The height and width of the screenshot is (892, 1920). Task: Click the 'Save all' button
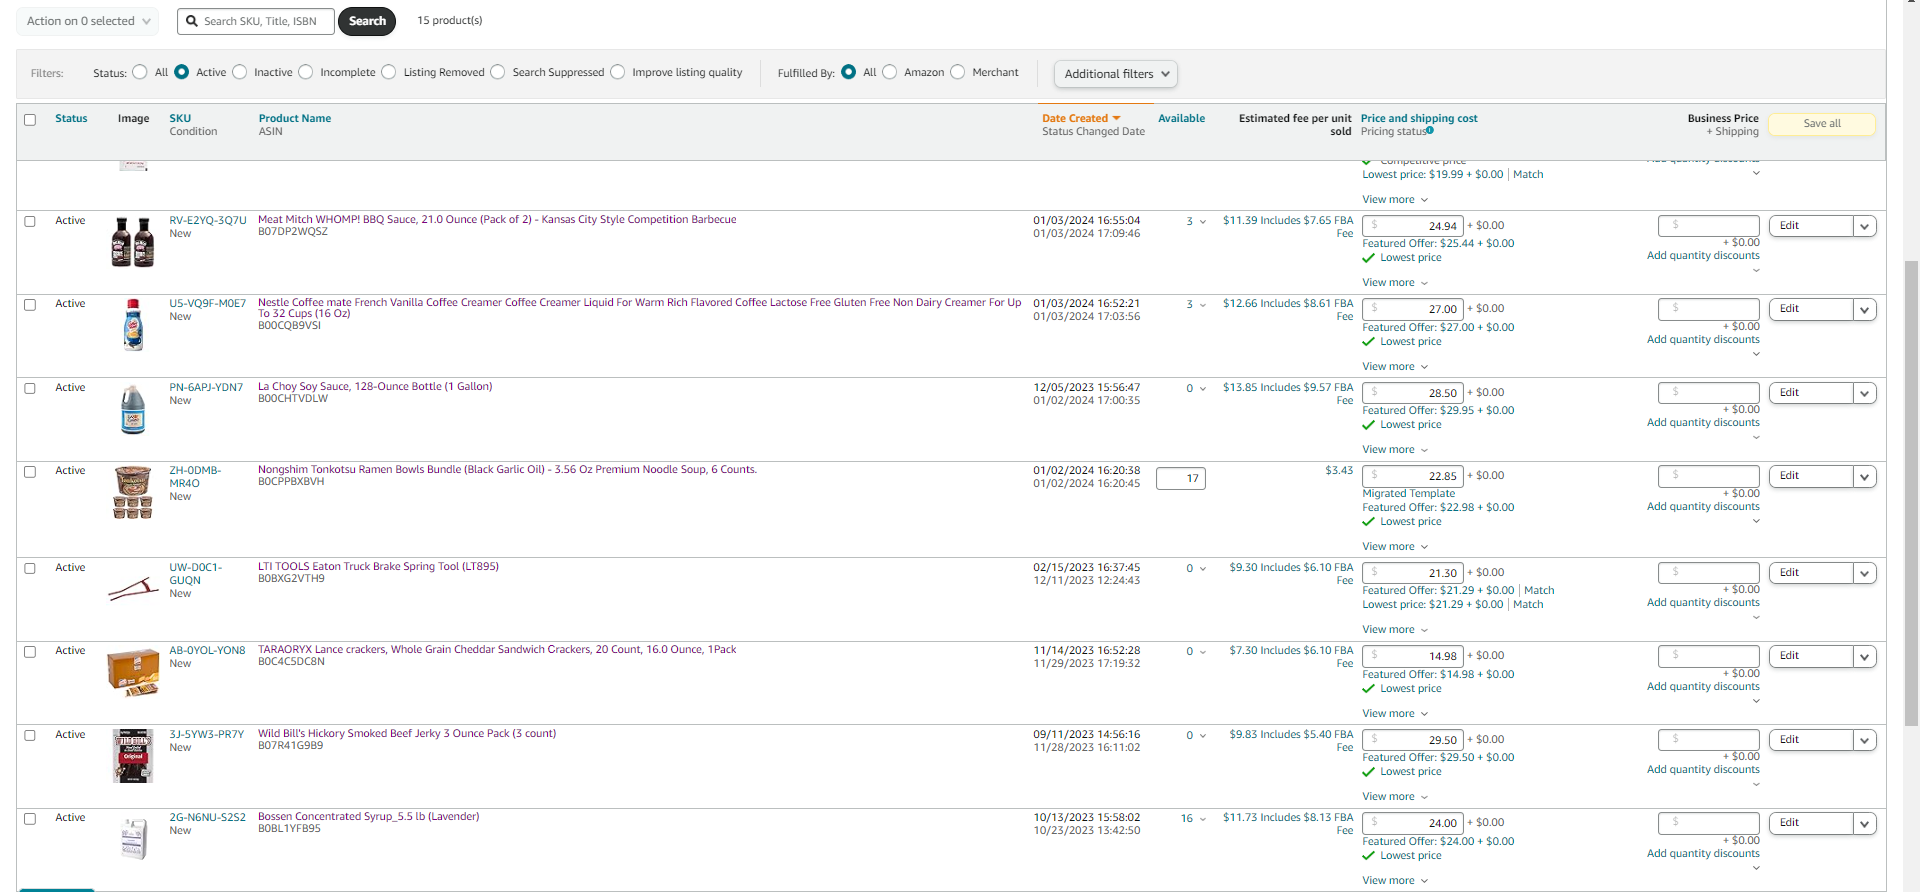(x=1822, y=124)
